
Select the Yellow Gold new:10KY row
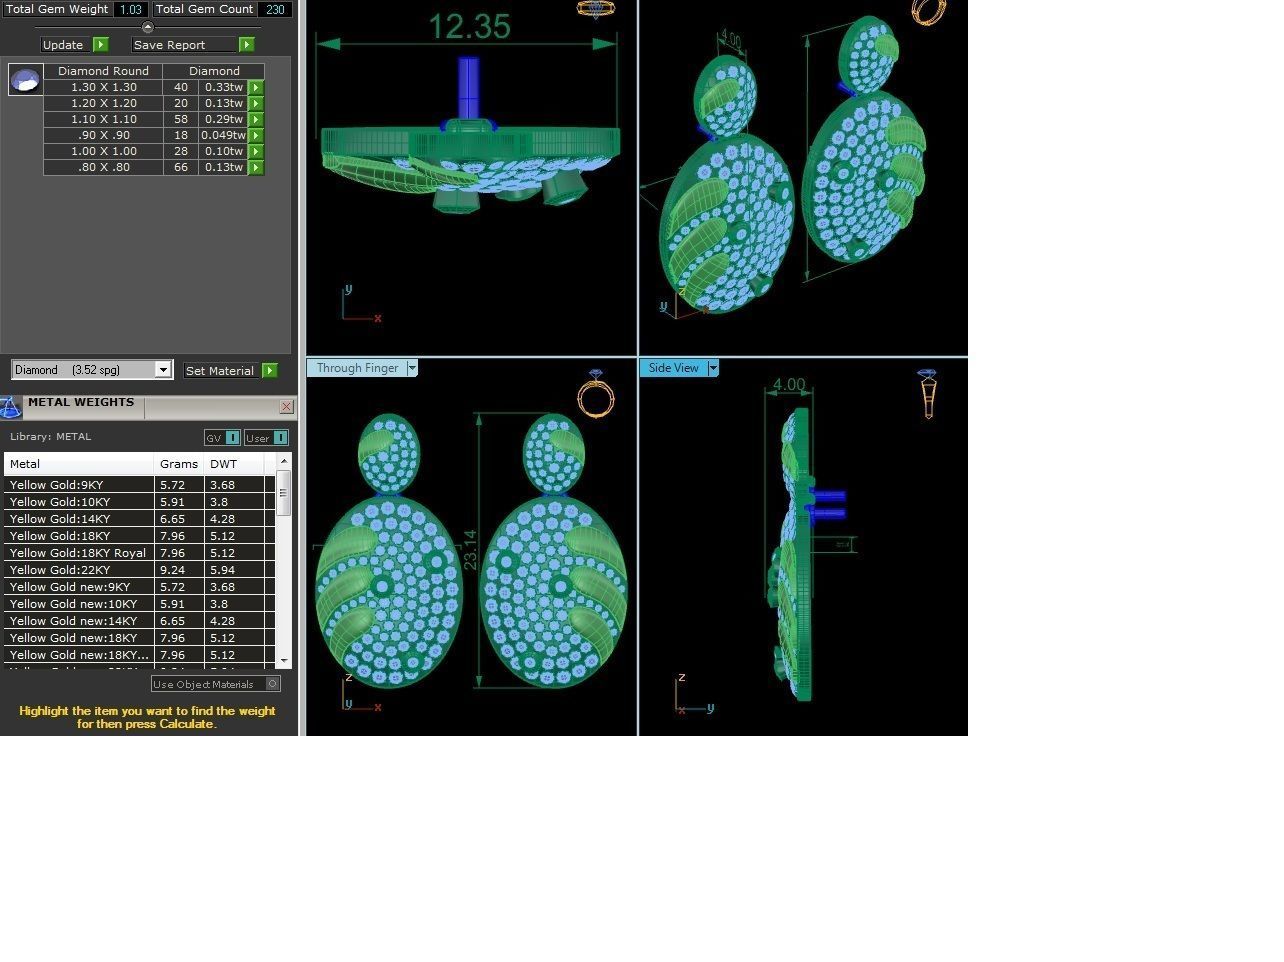click(140, 604)
